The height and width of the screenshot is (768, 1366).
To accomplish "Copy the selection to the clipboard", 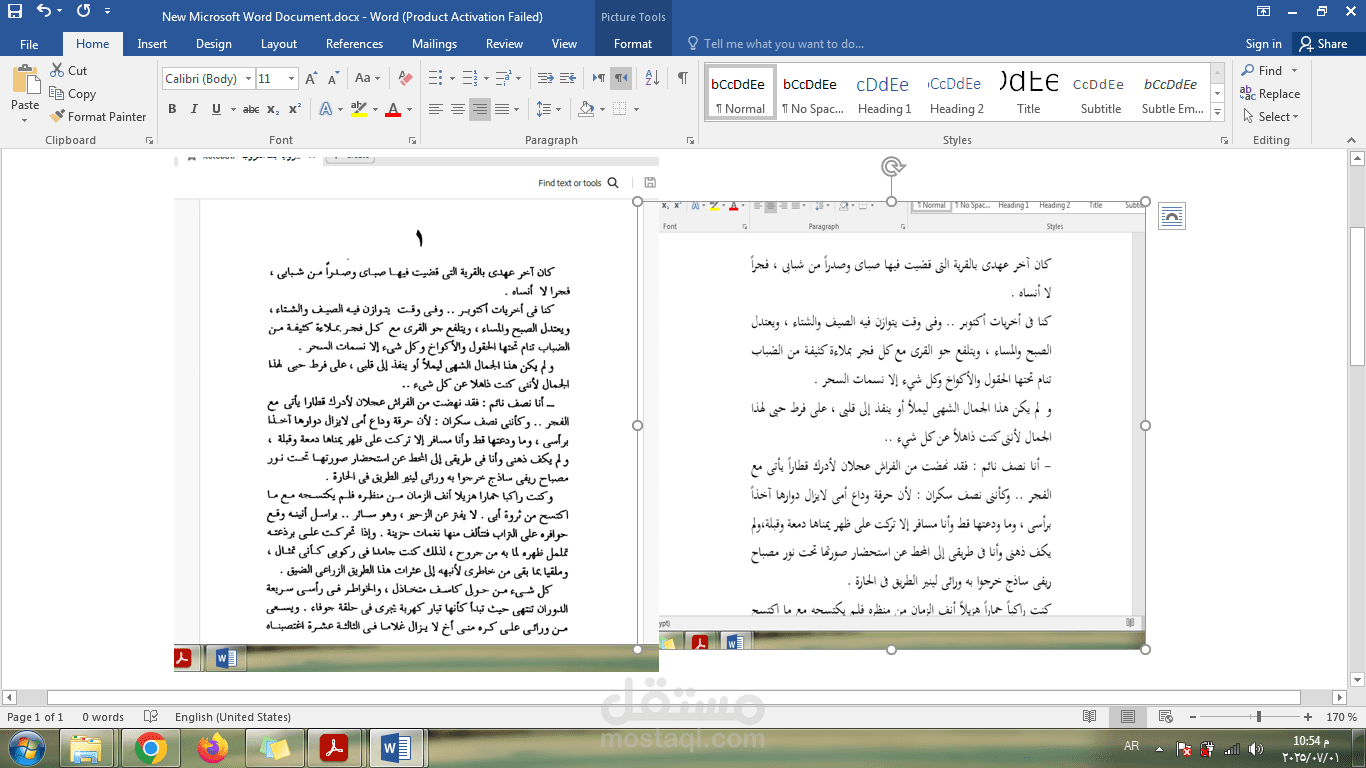I will [72, 94].
